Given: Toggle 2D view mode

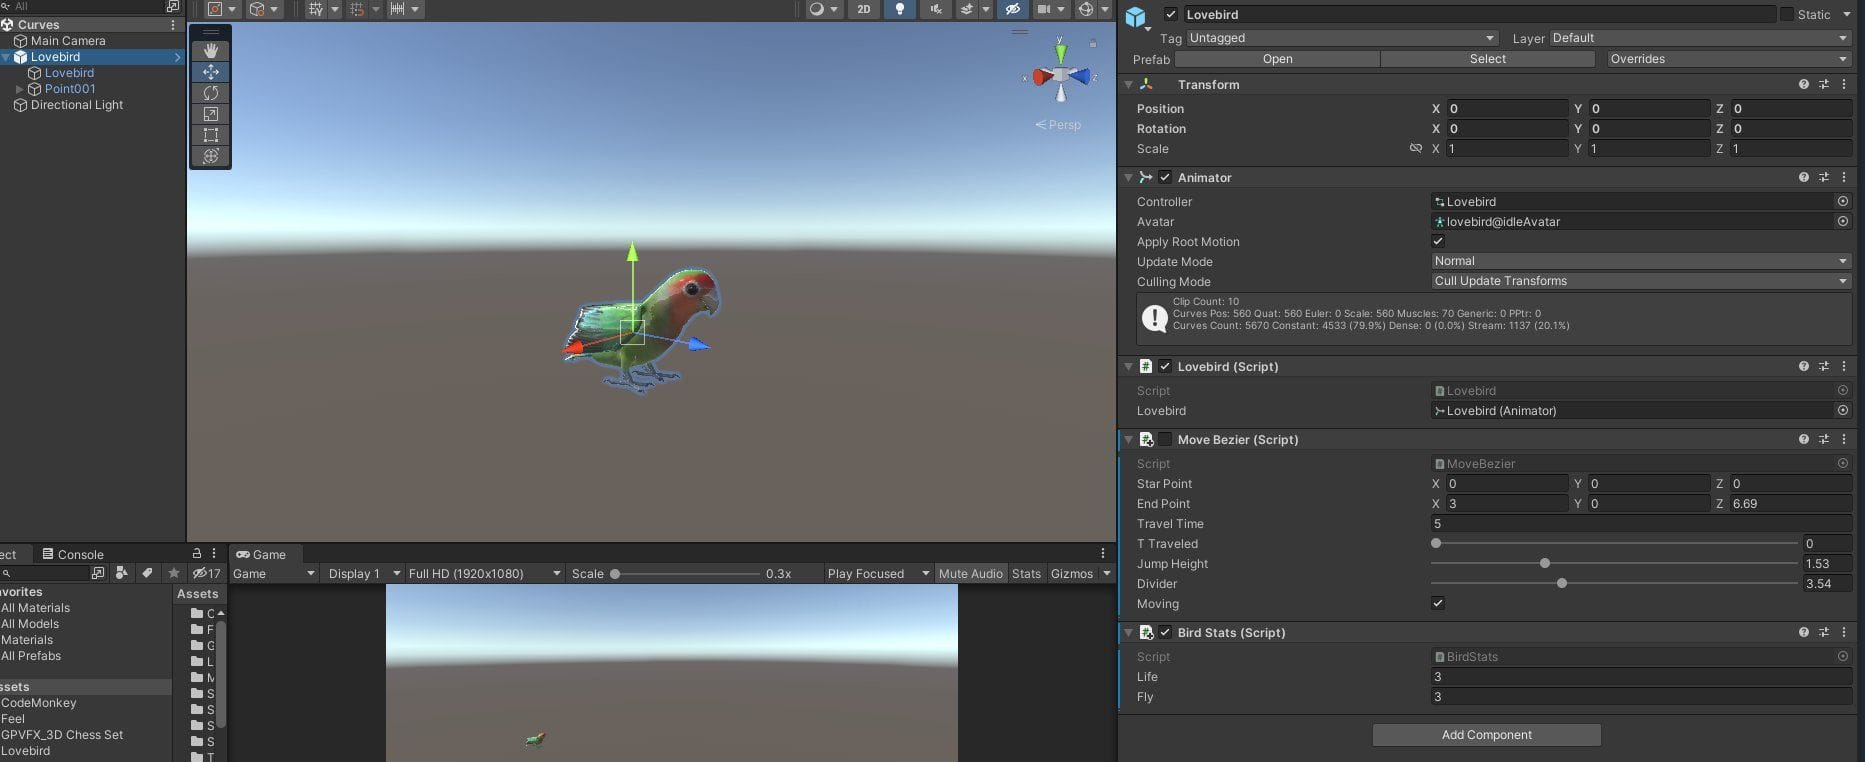Looking at the screenshot, I should [x=864, y=9].
